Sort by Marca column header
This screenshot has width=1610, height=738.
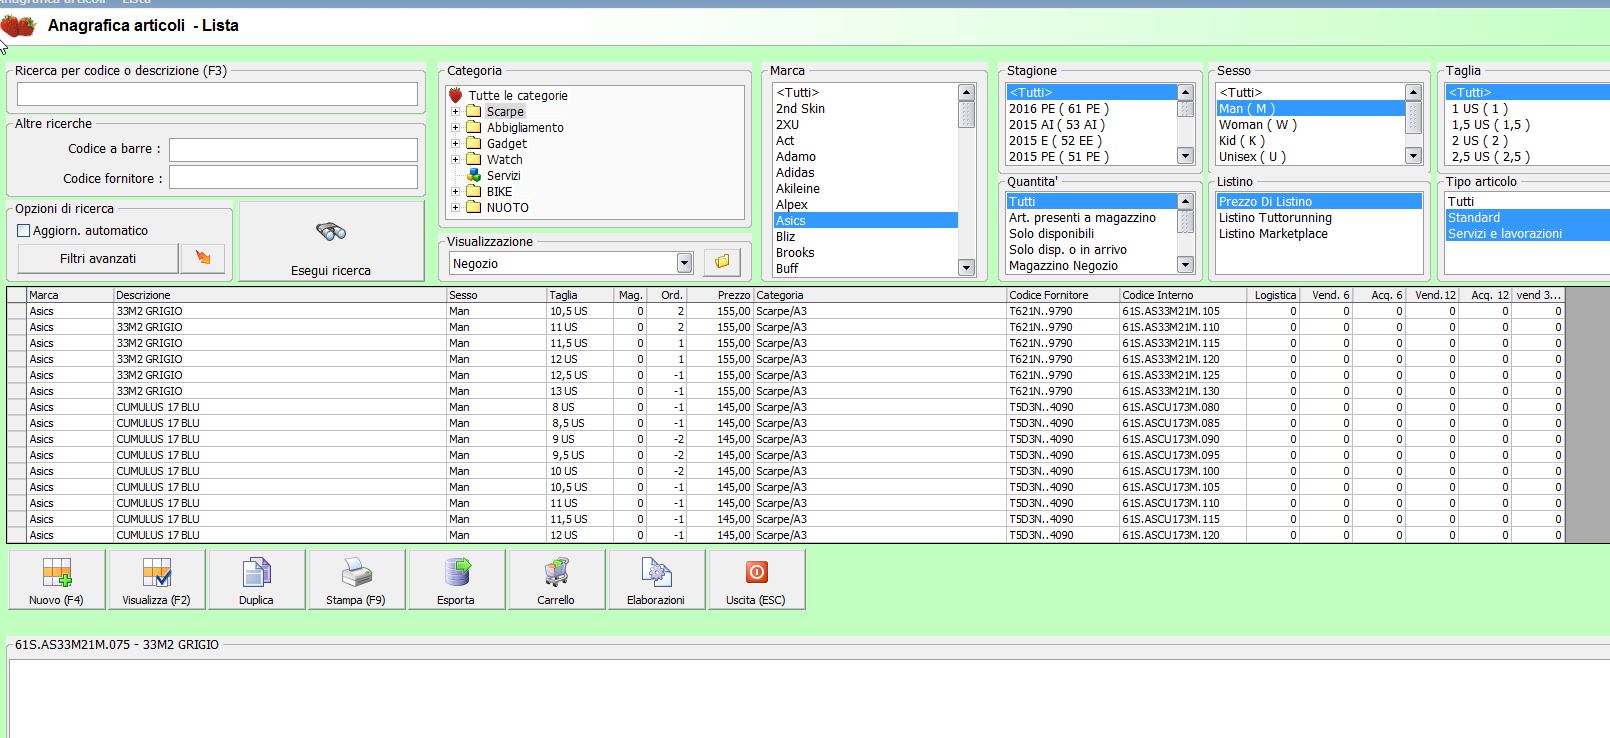pyautogui.click(x=69, y=295)
